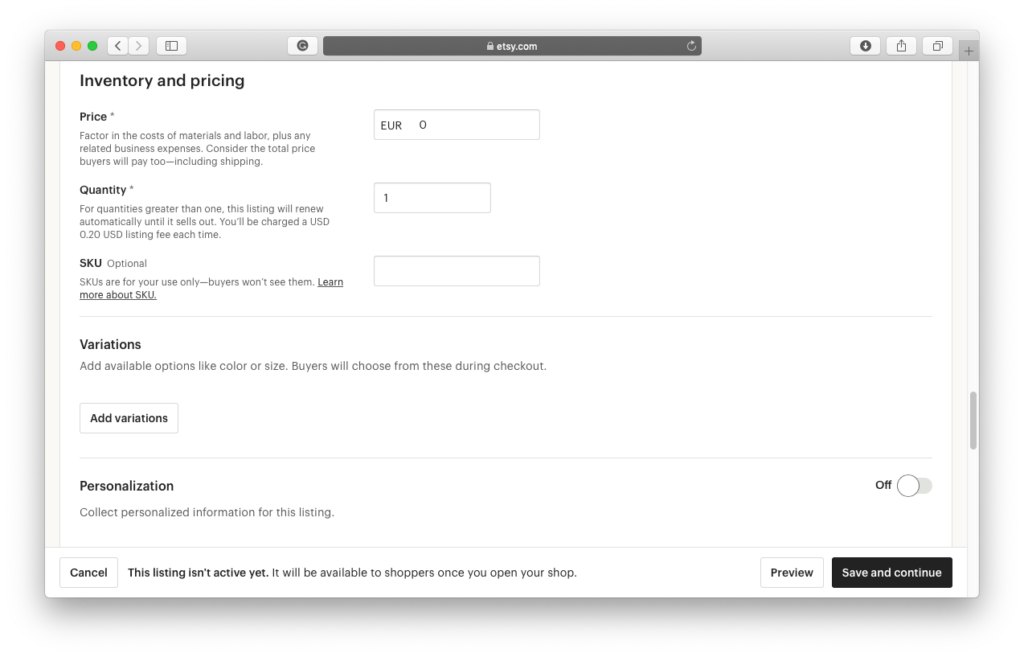Click the Preview button
The height and width of the screenshot is (657, 1024).
[791, 573]
